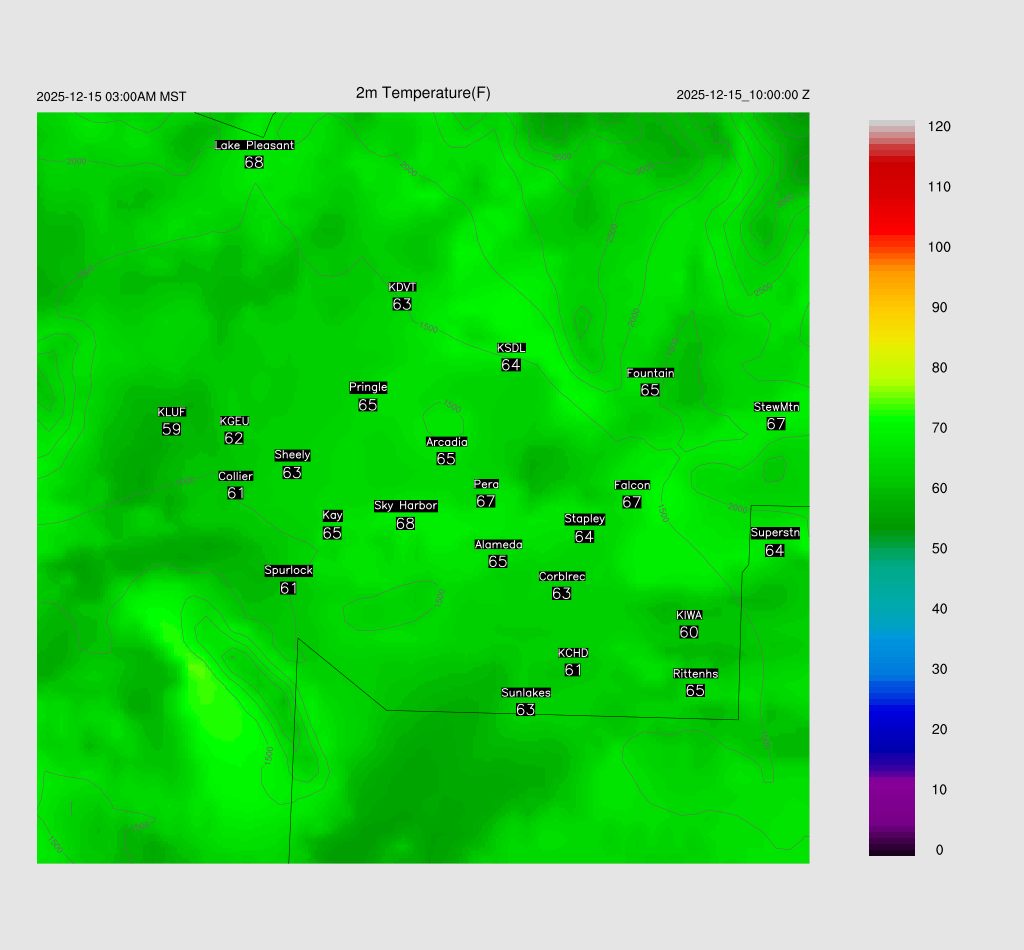Select the KSDL station label

click(511, 348)
